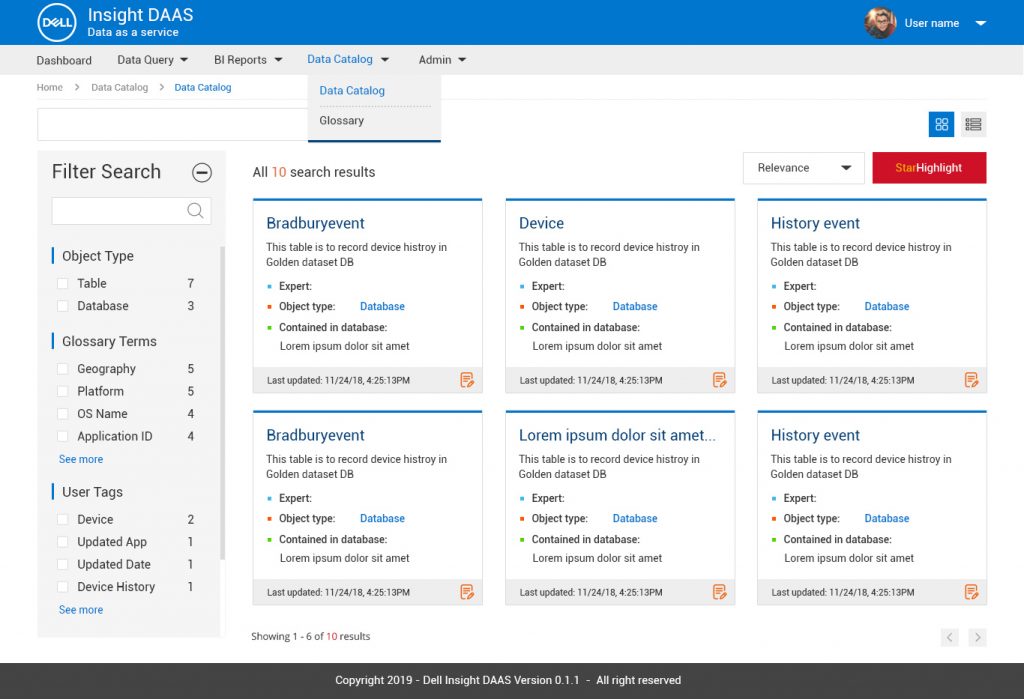The height and width of the screenshot is (699, 1024).
Task: Switch to grid view layout
Action: [941, 123]
